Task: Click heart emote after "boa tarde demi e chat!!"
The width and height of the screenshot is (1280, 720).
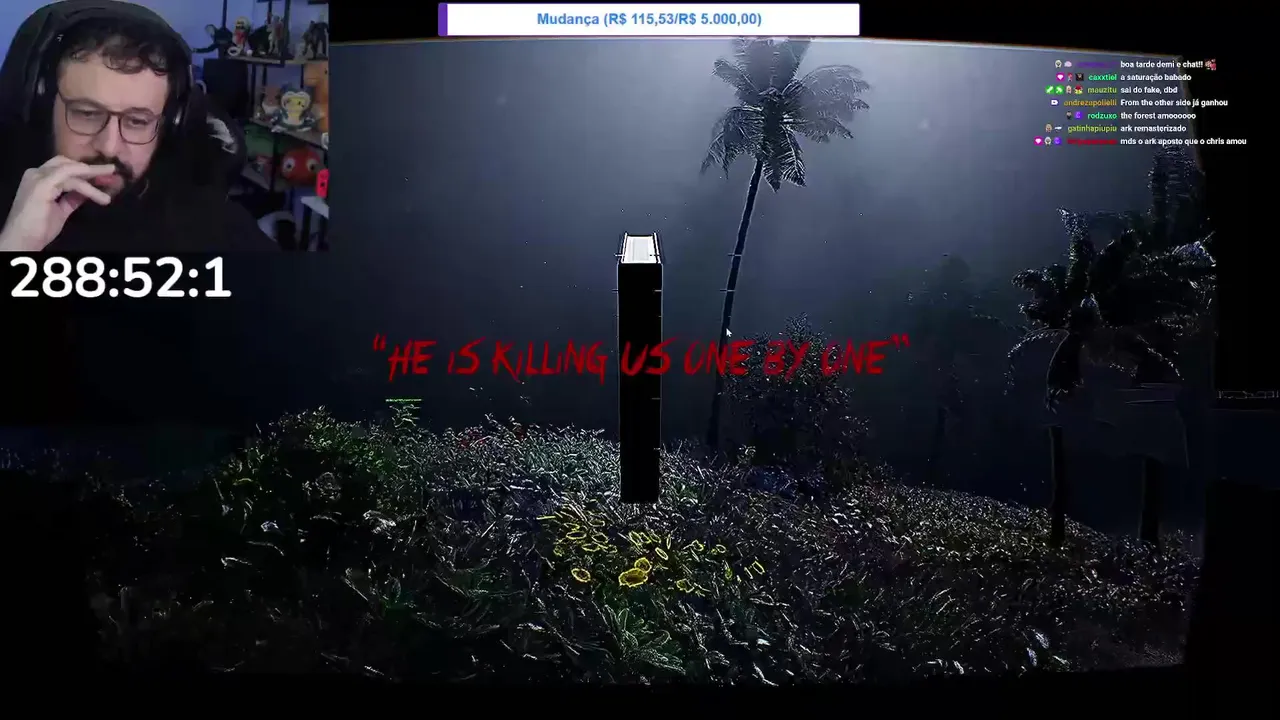Action: click(1210, 64)
